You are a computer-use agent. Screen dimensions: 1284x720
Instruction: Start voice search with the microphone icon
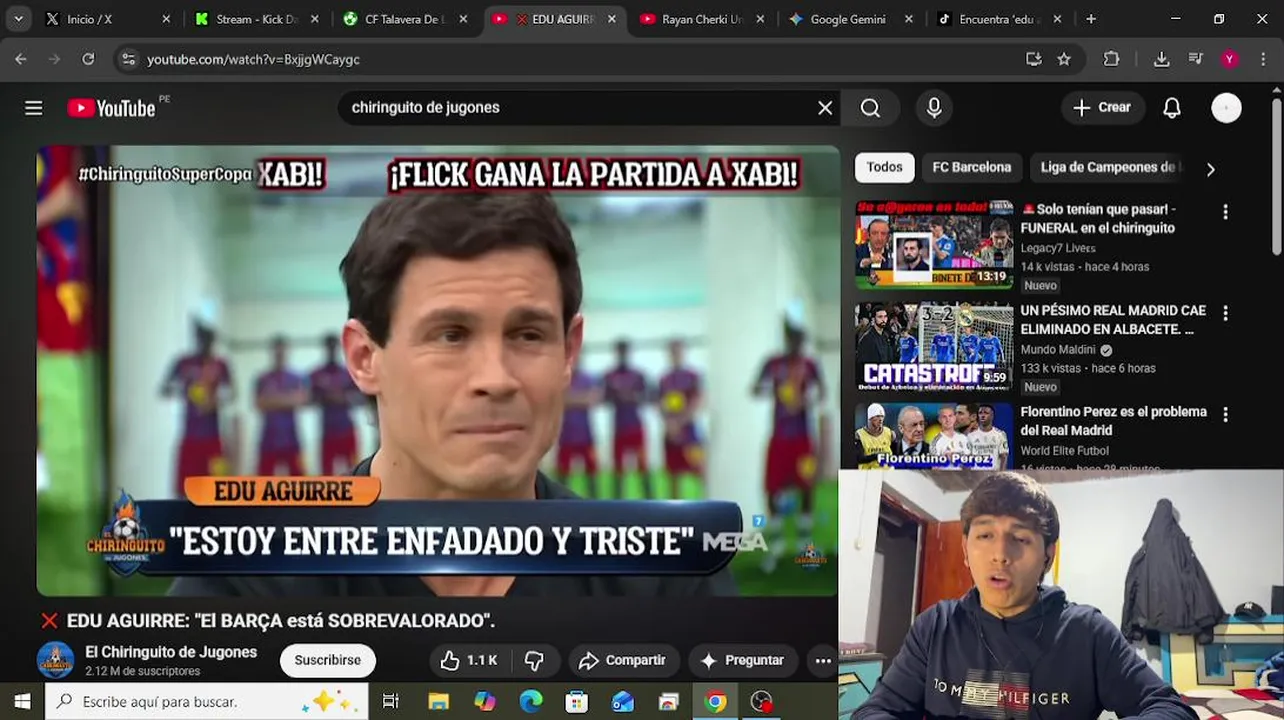pos(934,108)
